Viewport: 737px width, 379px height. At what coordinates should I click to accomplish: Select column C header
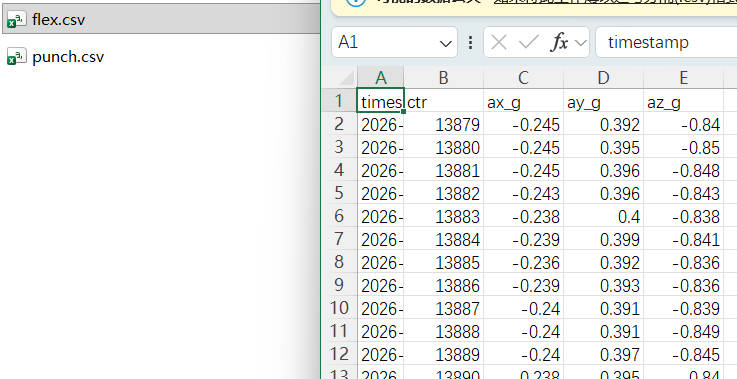point(523,78)
